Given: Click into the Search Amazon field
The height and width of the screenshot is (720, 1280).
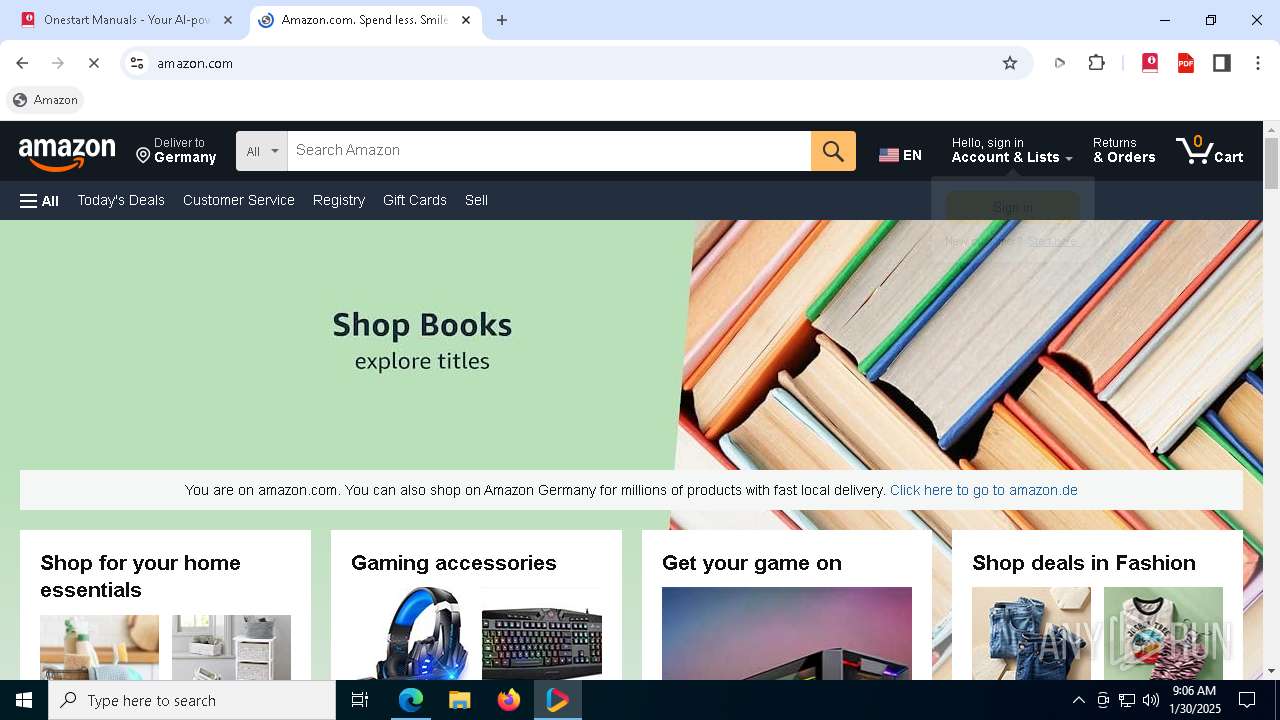Looking at the screenshot, I should coord(549,151).
